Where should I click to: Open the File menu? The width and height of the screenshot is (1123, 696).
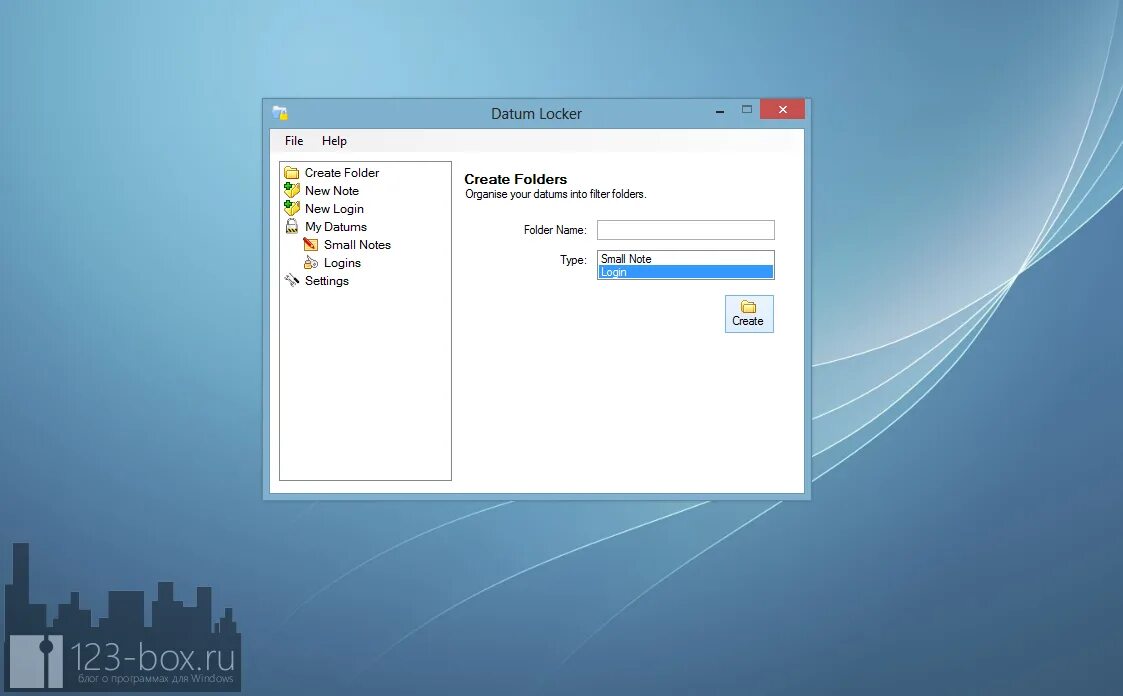tap(294, 141)
